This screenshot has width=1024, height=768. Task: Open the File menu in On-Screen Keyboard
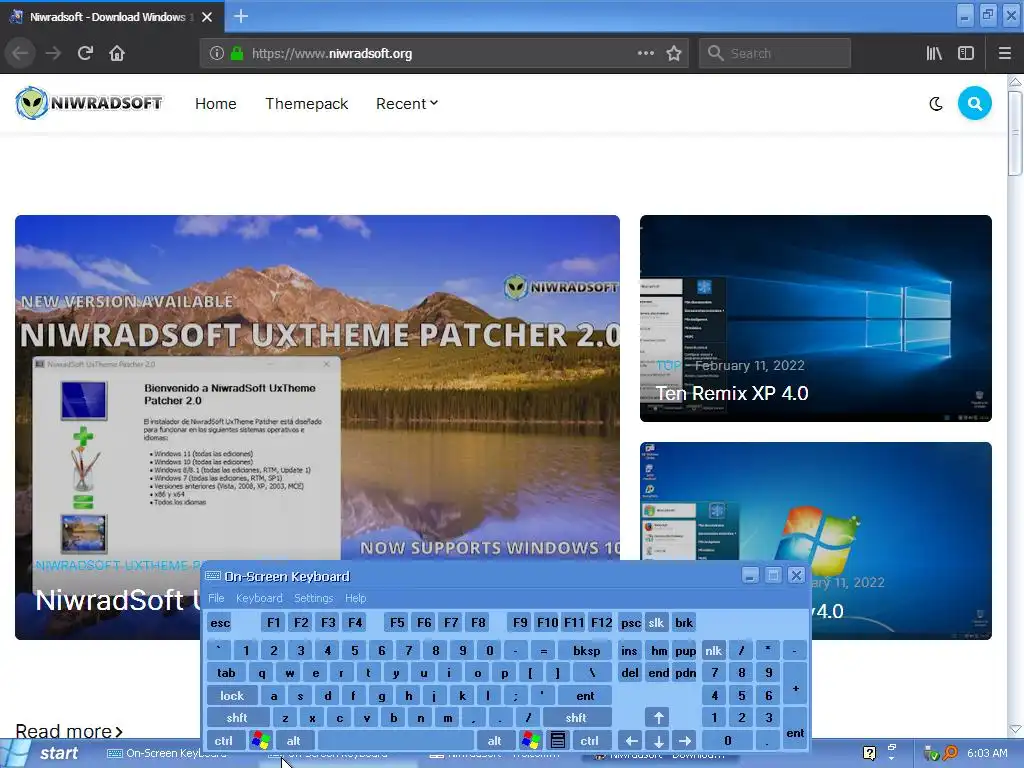(216, 598)
